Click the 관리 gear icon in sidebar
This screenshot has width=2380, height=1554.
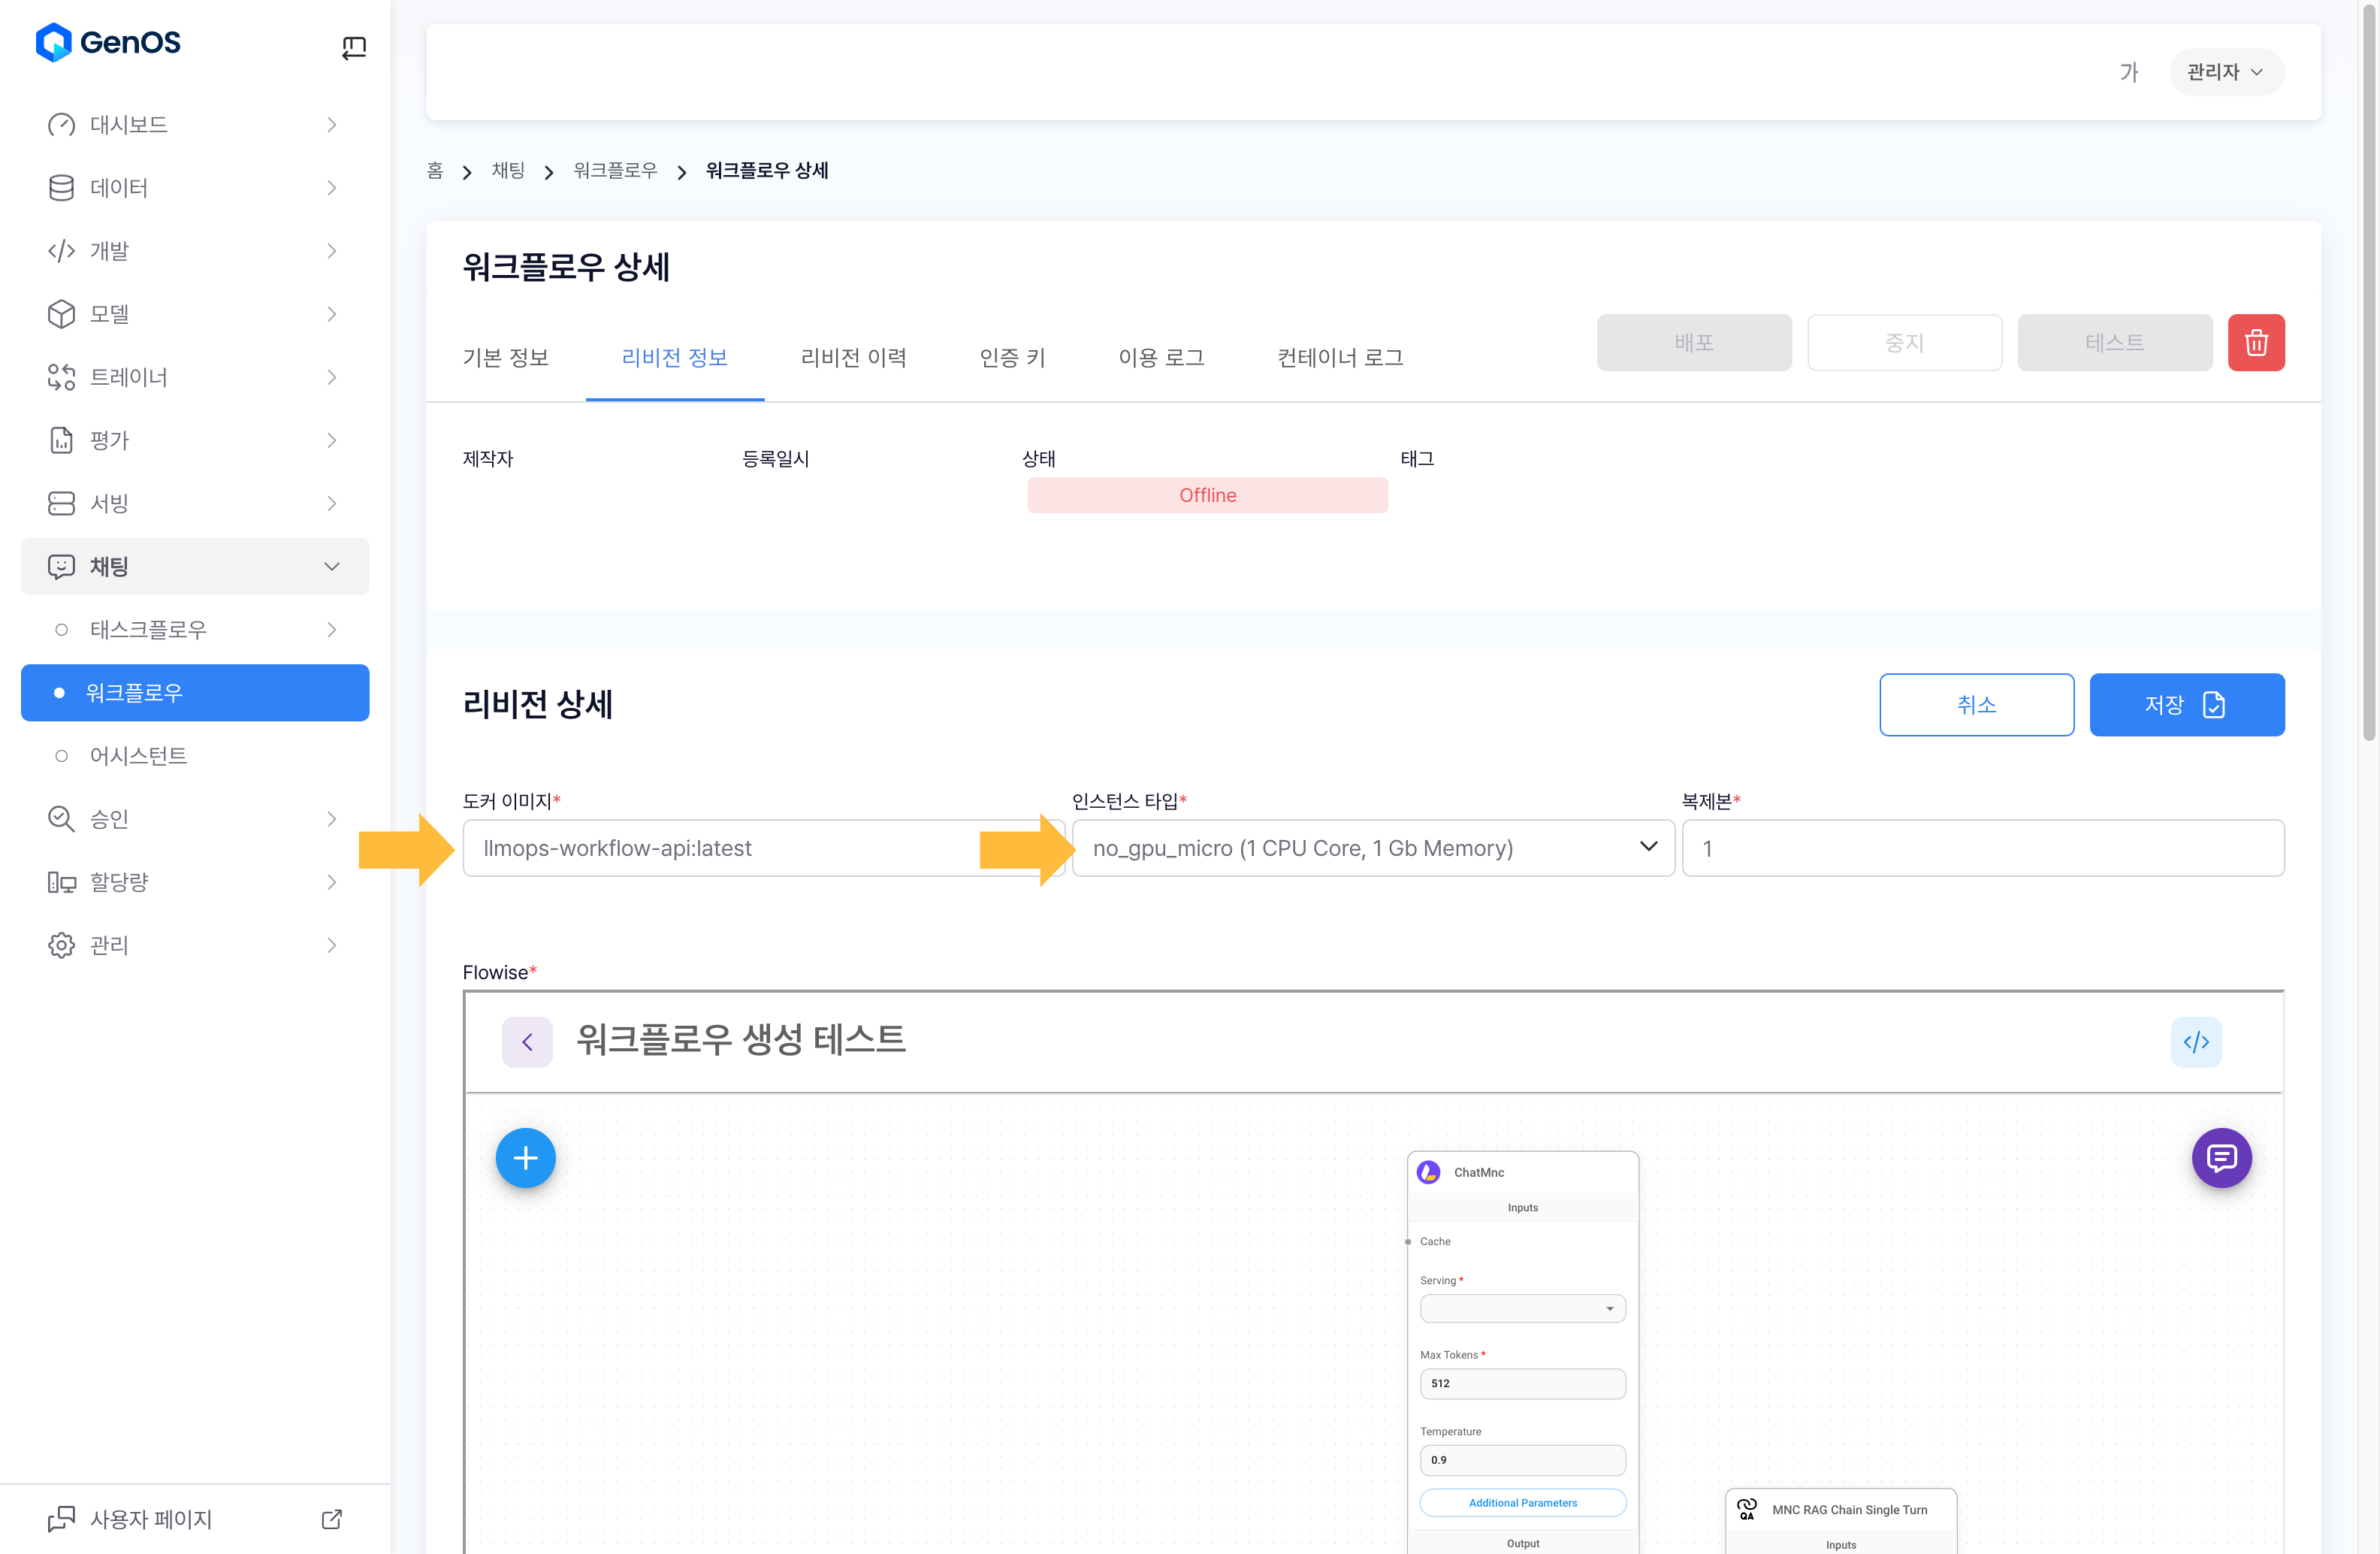(61, 945)
